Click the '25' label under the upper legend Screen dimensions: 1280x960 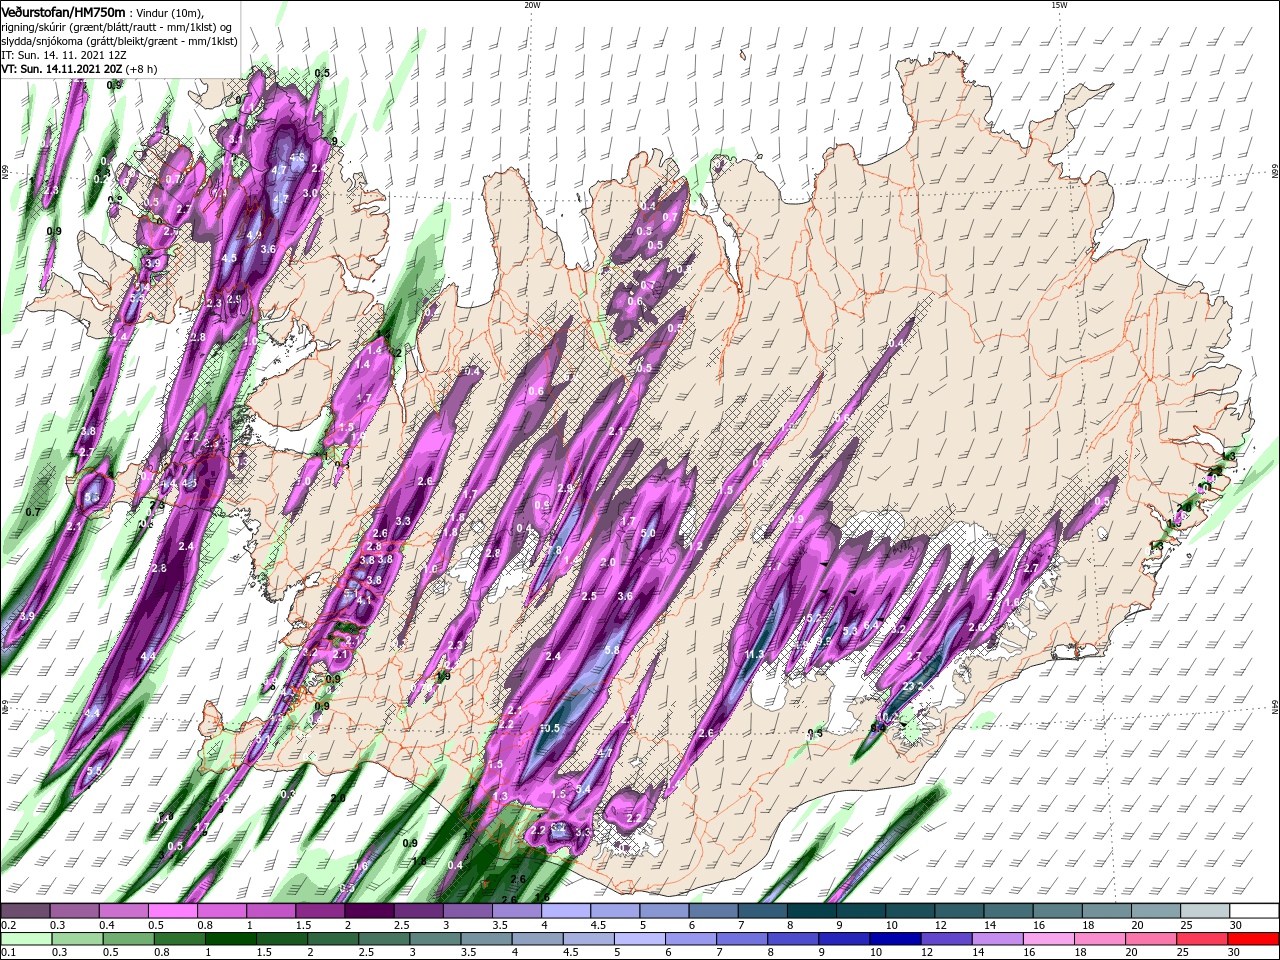(1189, 925)
